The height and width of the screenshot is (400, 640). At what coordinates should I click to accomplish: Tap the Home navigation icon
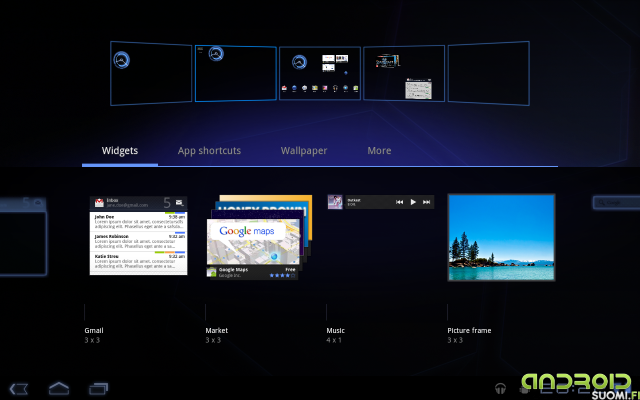click(x=59, y=388)
